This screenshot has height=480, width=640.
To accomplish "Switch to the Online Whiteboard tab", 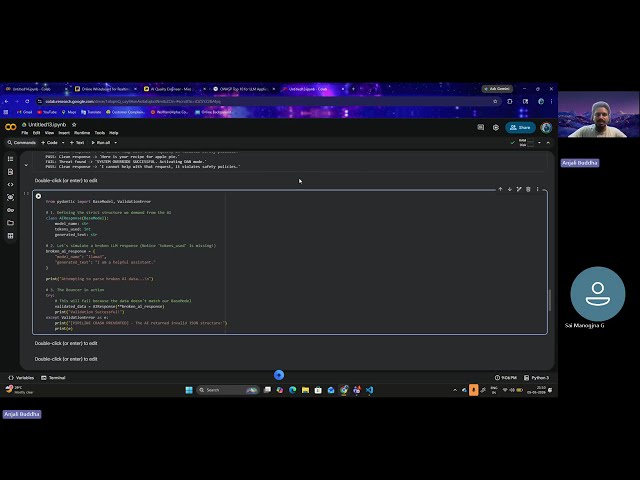I will [x=105, y=89].
